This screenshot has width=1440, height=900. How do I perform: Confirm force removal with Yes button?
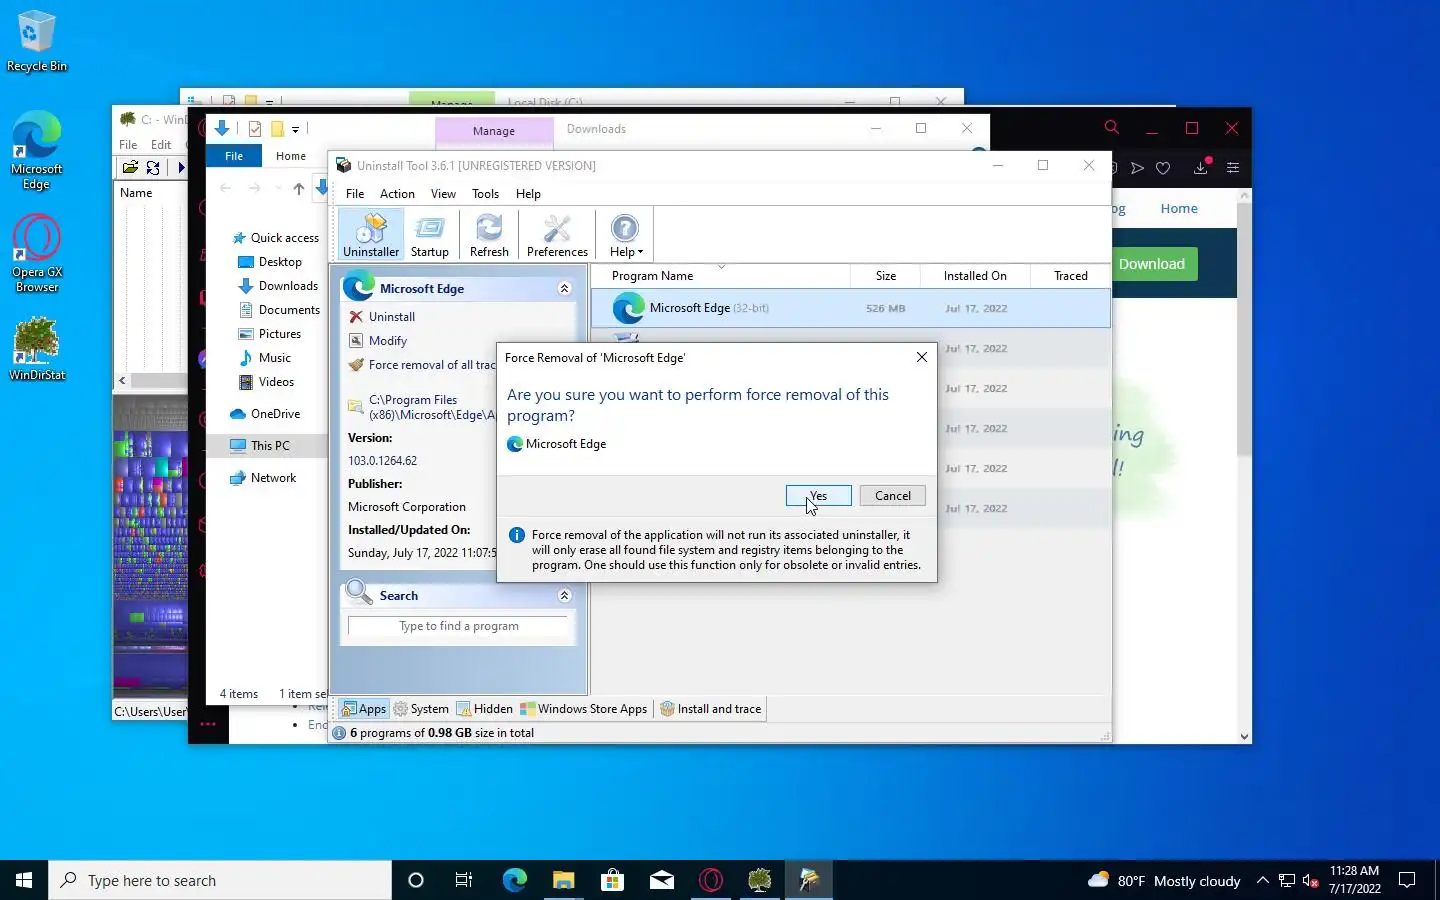[x=818, y=496]
